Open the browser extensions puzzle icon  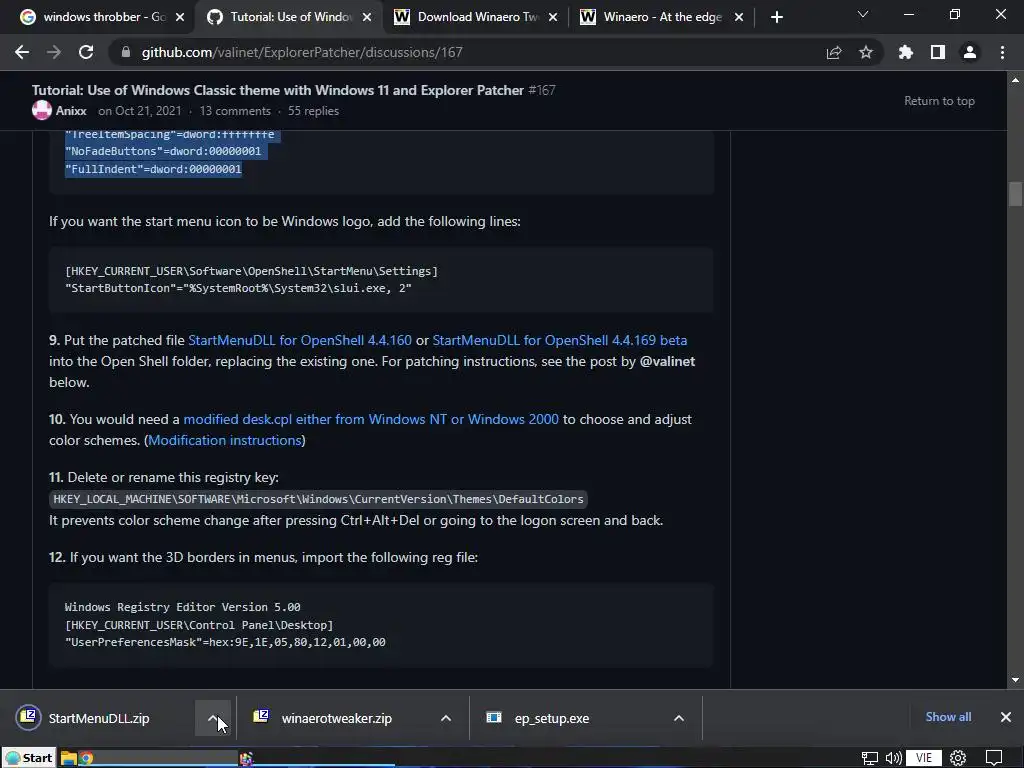906,52
